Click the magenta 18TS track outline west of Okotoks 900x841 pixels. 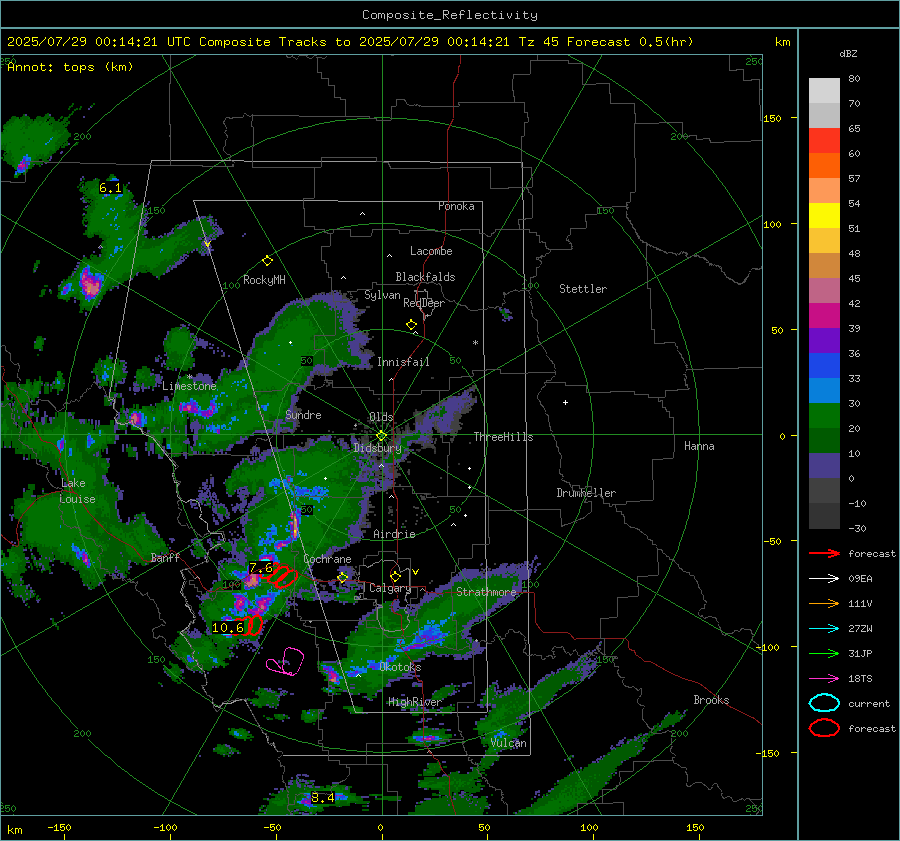coord(285,661)
